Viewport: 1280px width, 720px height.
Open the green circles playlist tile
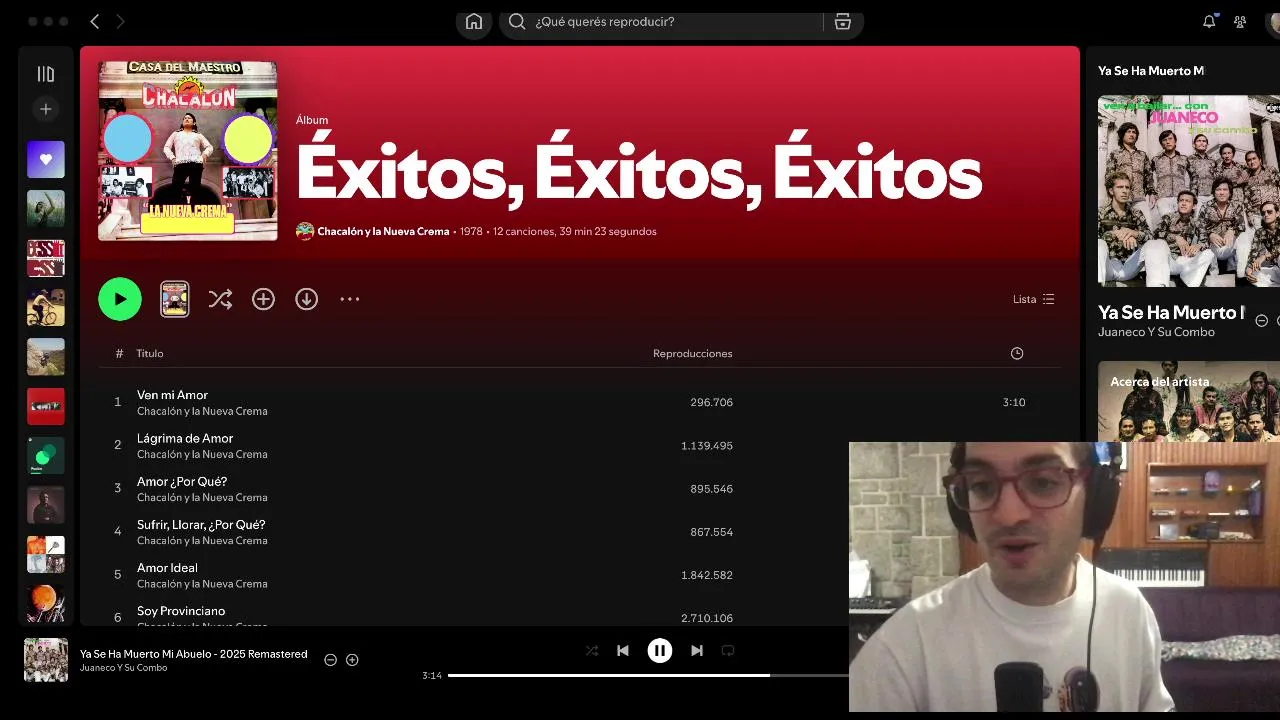(x=45, y=456)
